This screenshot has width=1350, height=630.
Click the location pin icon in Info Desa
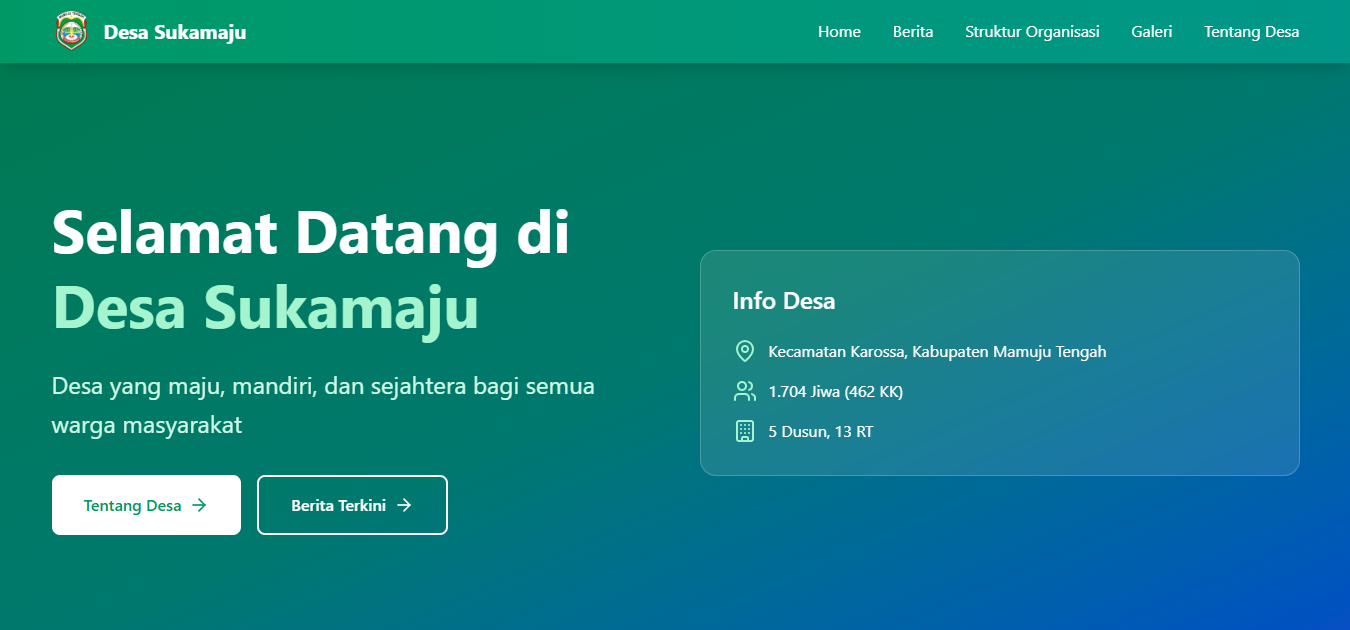[x=744, y=351]
